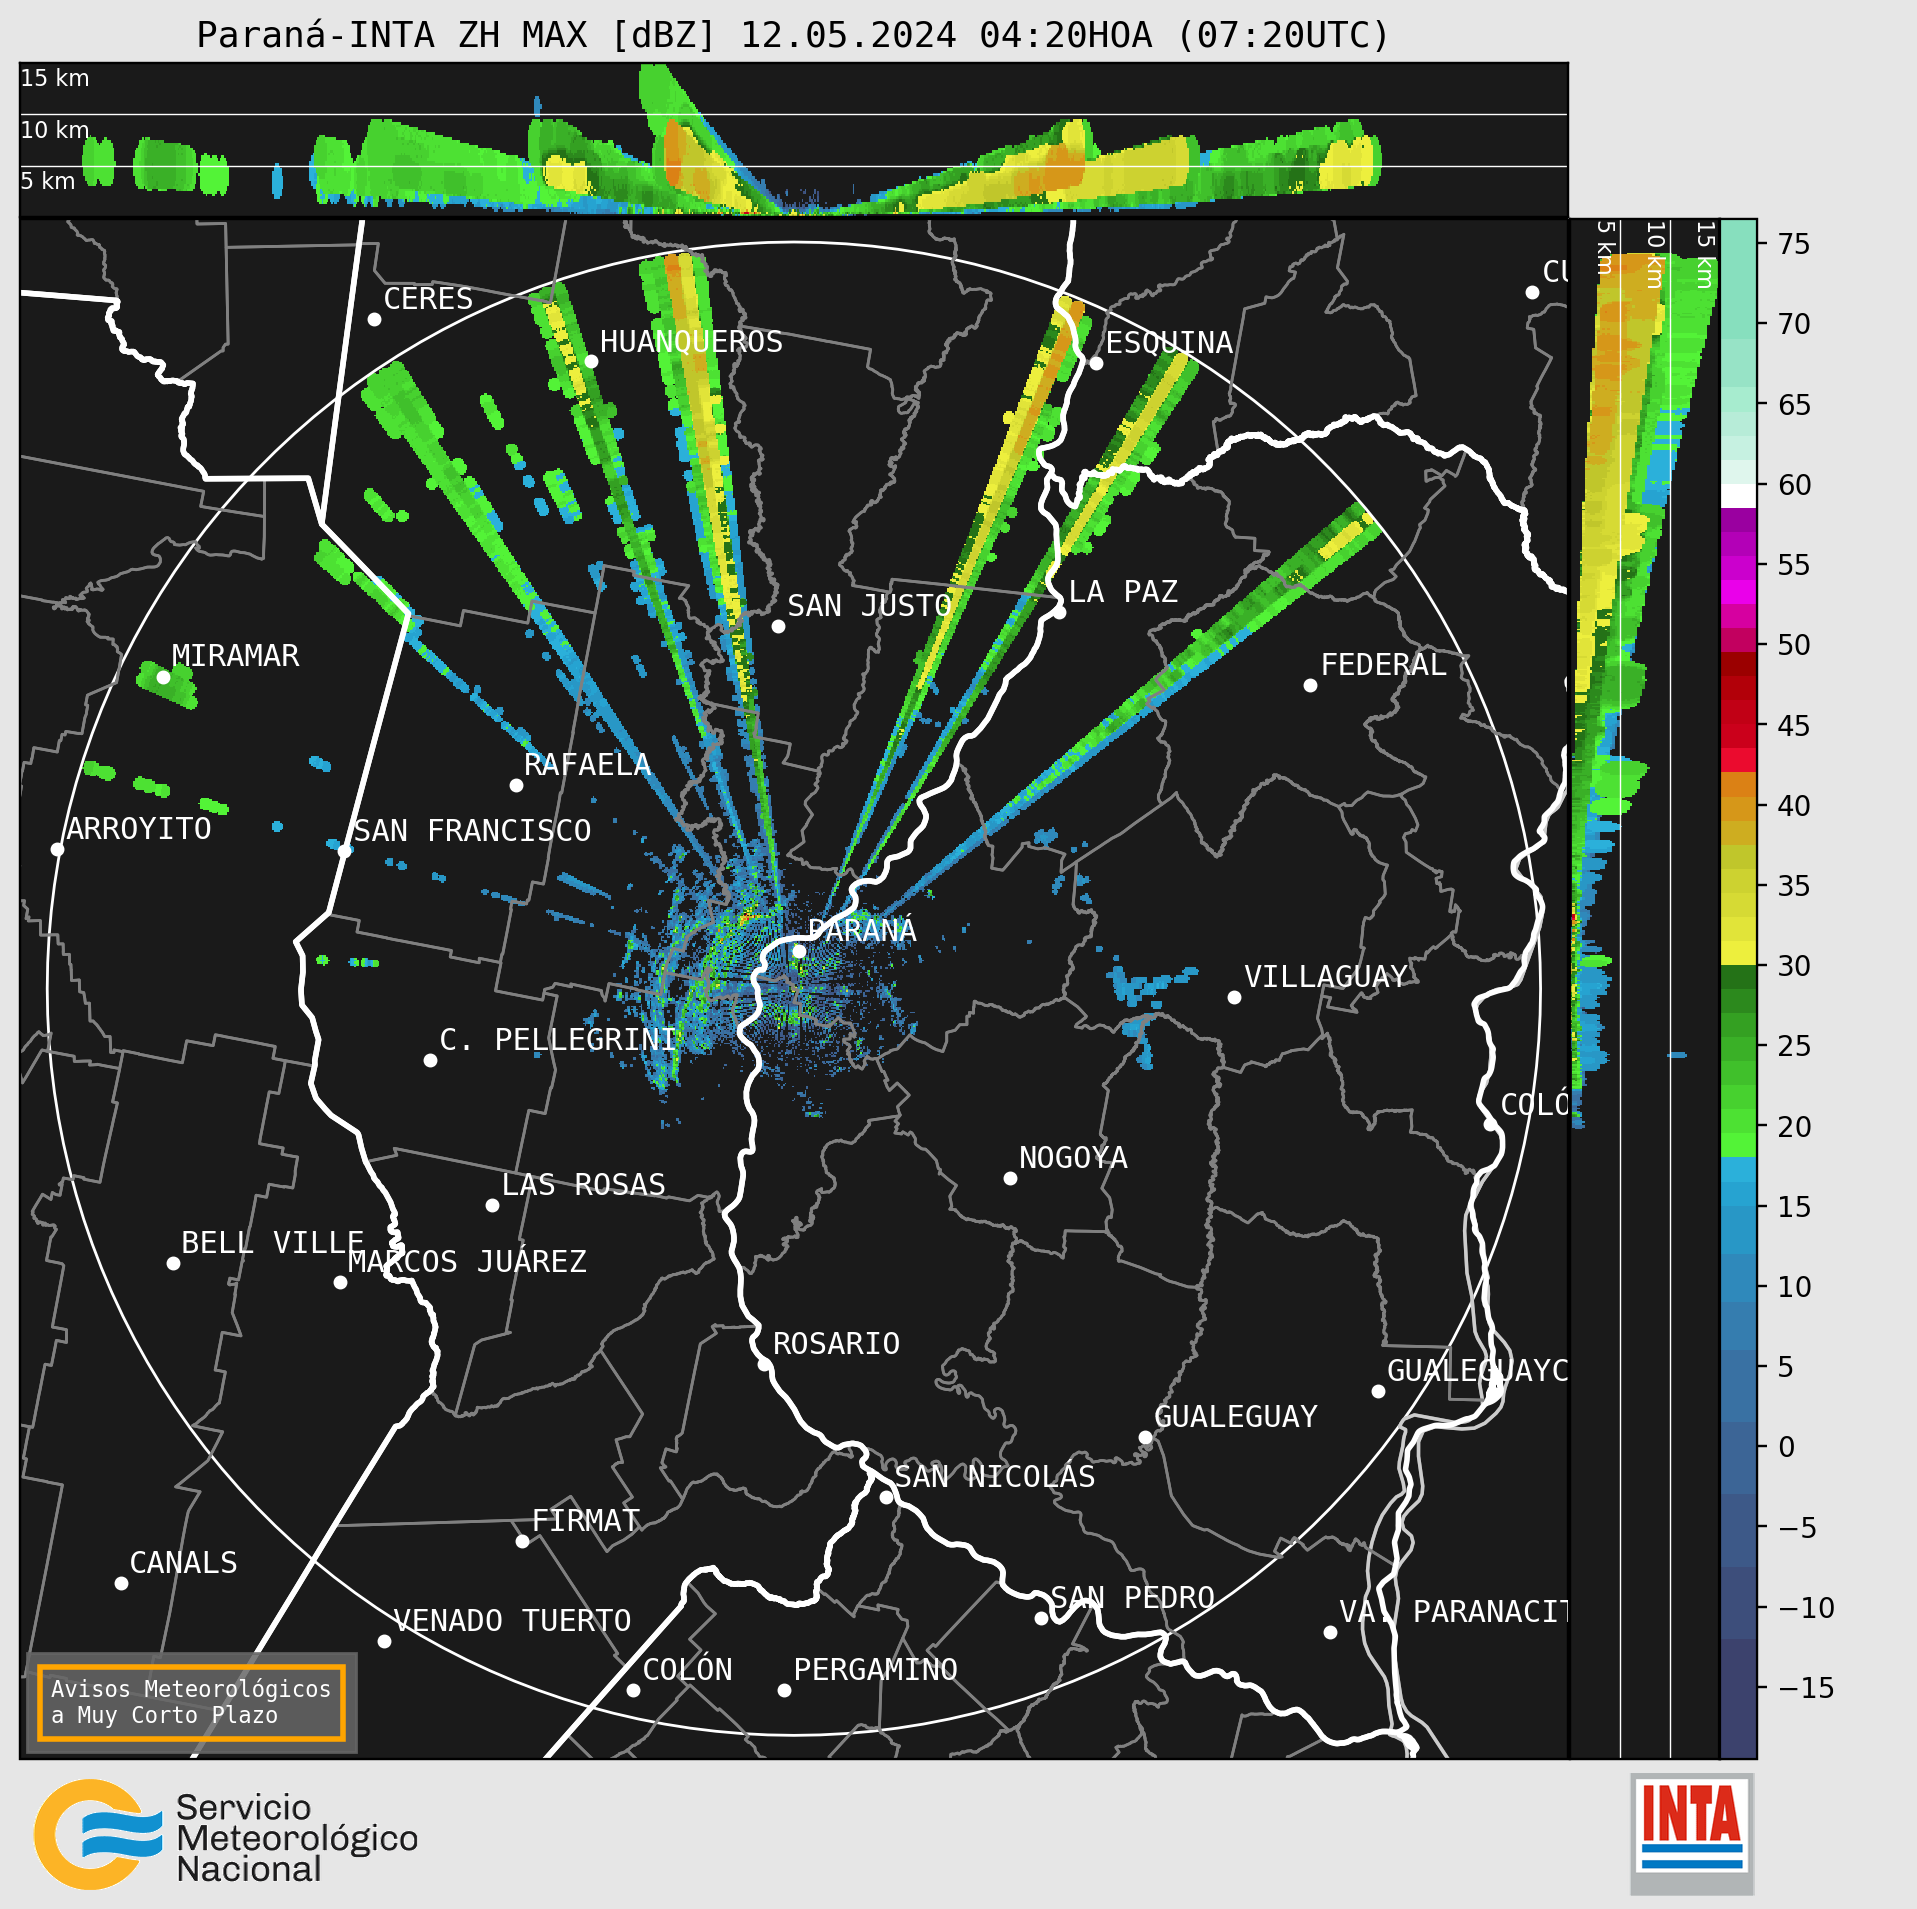Select the CANALS city label
Screen dimensions: 1917x1909
click(183, 1562)
